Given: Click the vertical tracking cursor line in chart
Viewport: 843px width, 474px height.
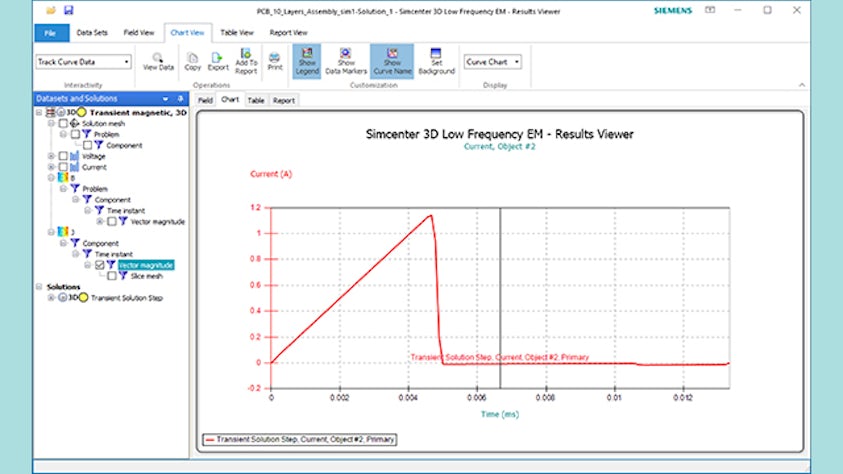Looking at the screenshot, I should tap(500, 298).
